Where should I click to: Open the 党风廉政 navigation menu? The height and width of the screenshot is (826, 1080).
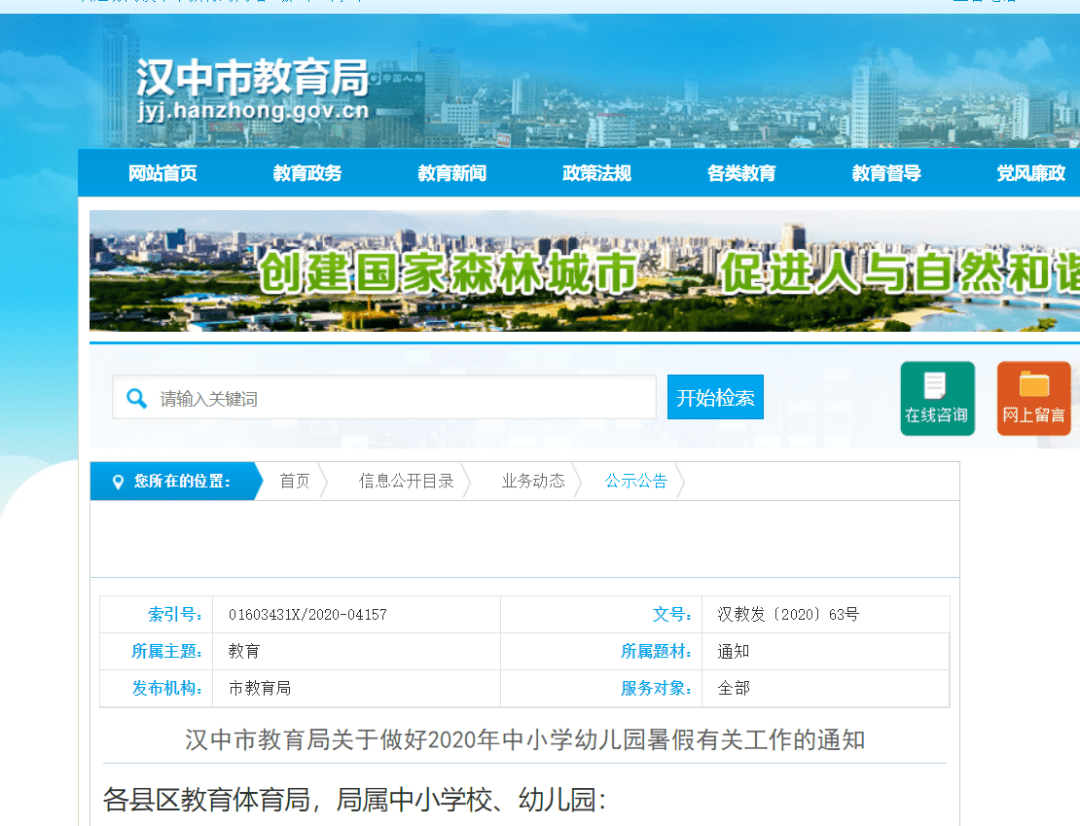click(1028, 172)
